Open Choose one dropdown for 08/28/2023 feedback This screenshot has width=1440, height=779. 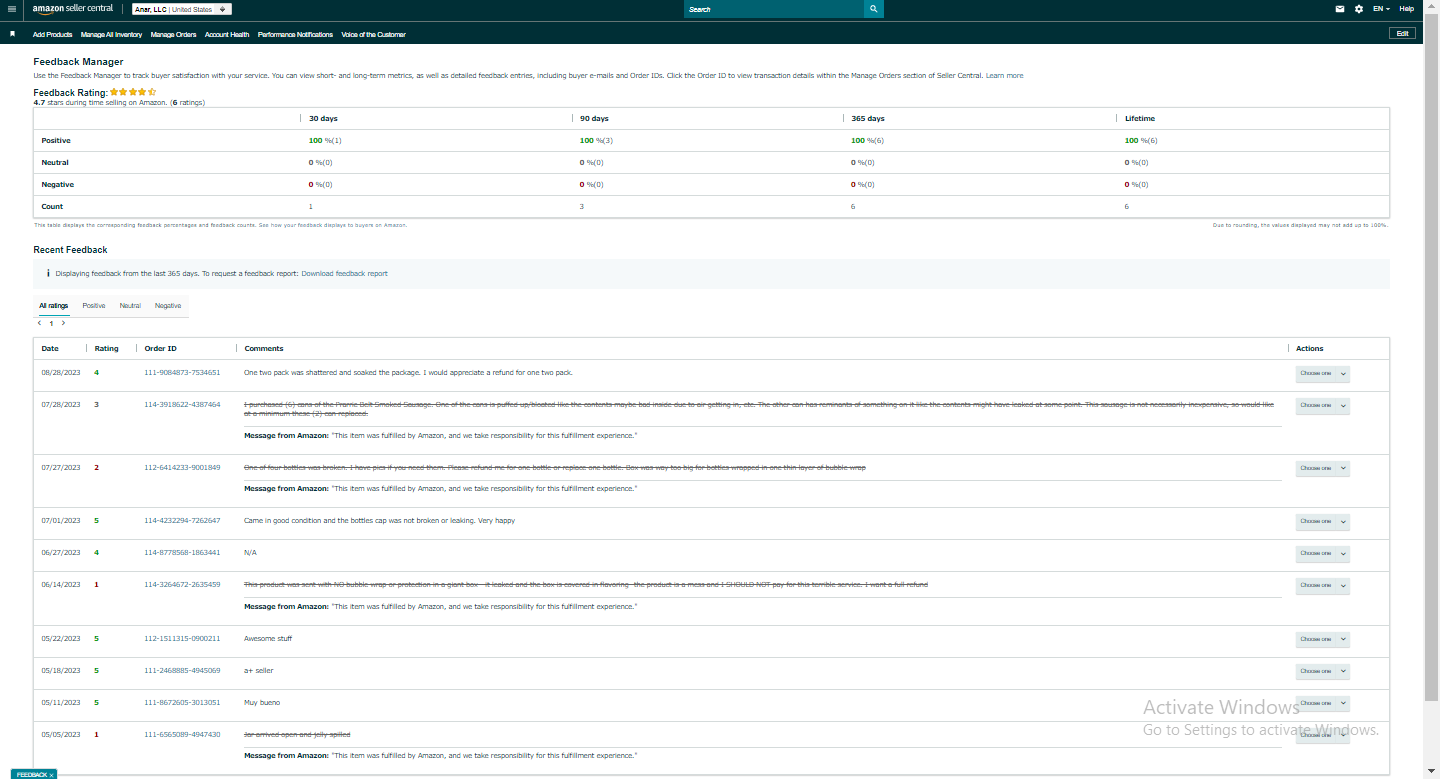point(1323,374)
